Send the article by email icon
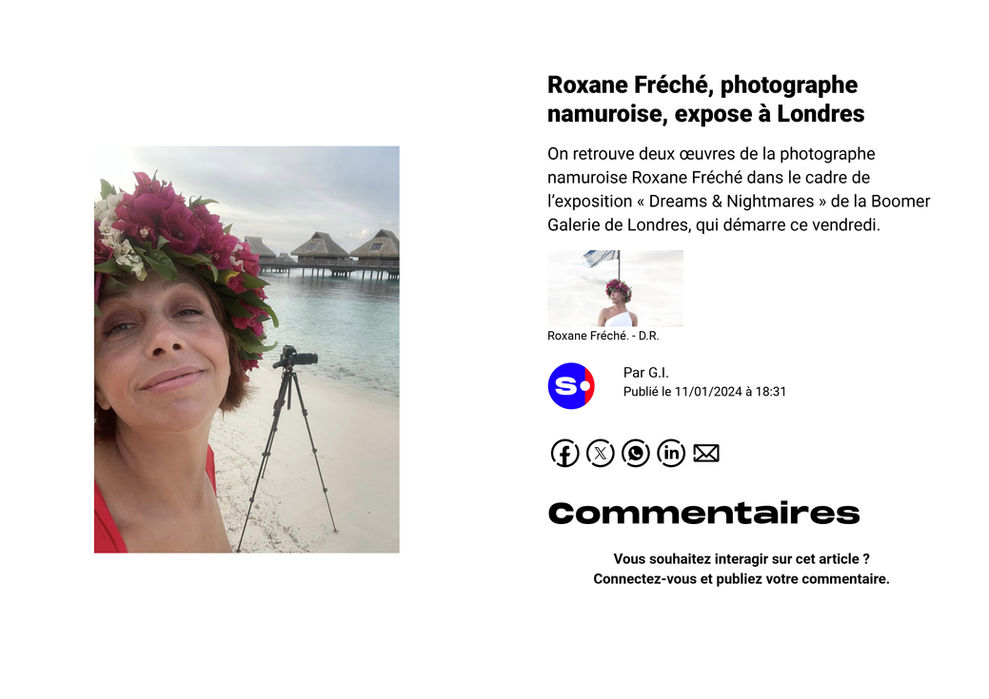989x699 pixels. tap(706, 453)
